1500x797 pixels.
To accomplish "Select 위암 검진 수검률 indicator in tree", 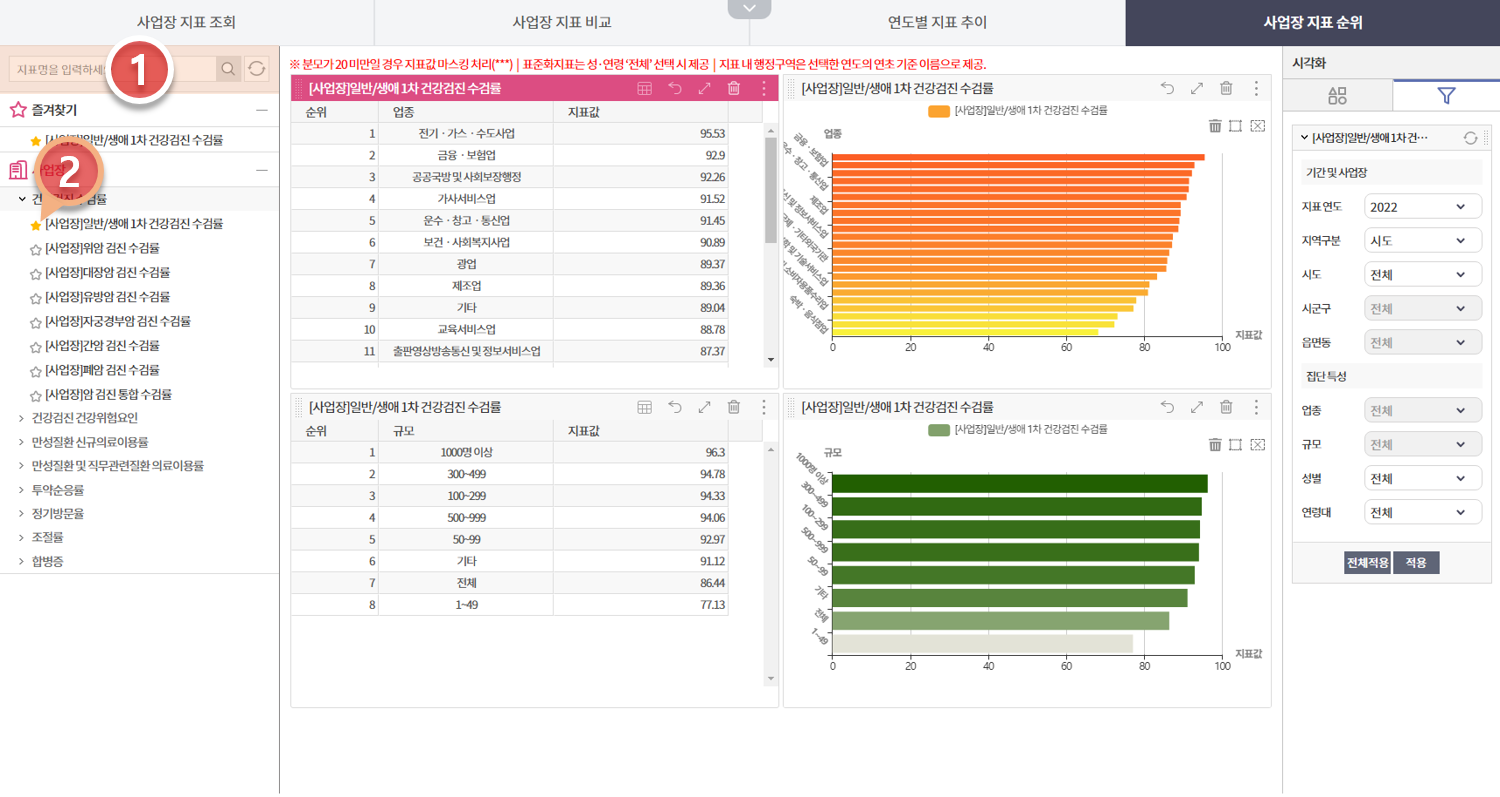I will click(102, 249).
